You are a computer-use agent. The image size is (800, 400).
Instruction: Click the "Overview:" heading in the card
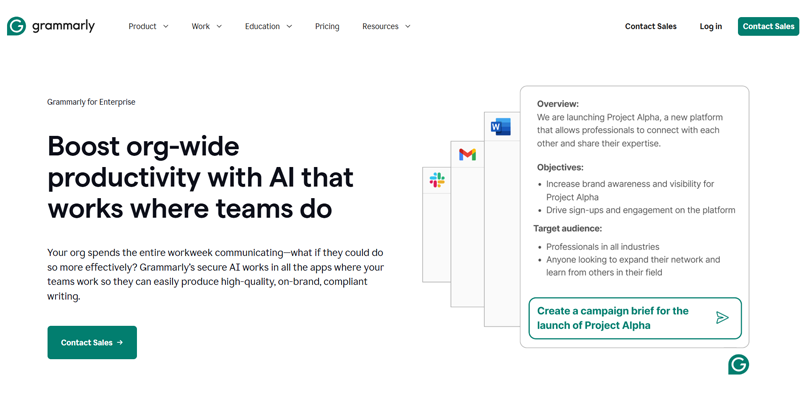pos(558,104)
